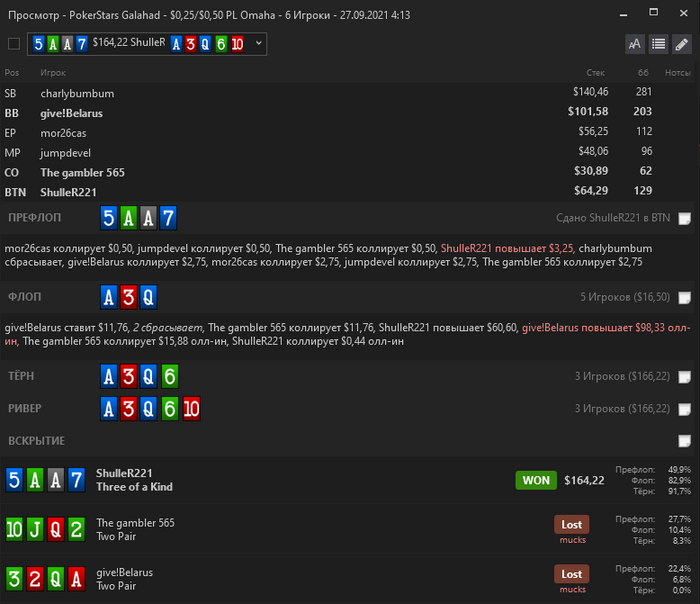This screenshot has width=700, height=604.
Task: Click the red A card of give!Belarus
Action: pyautogui.click(x=76, y=579)
